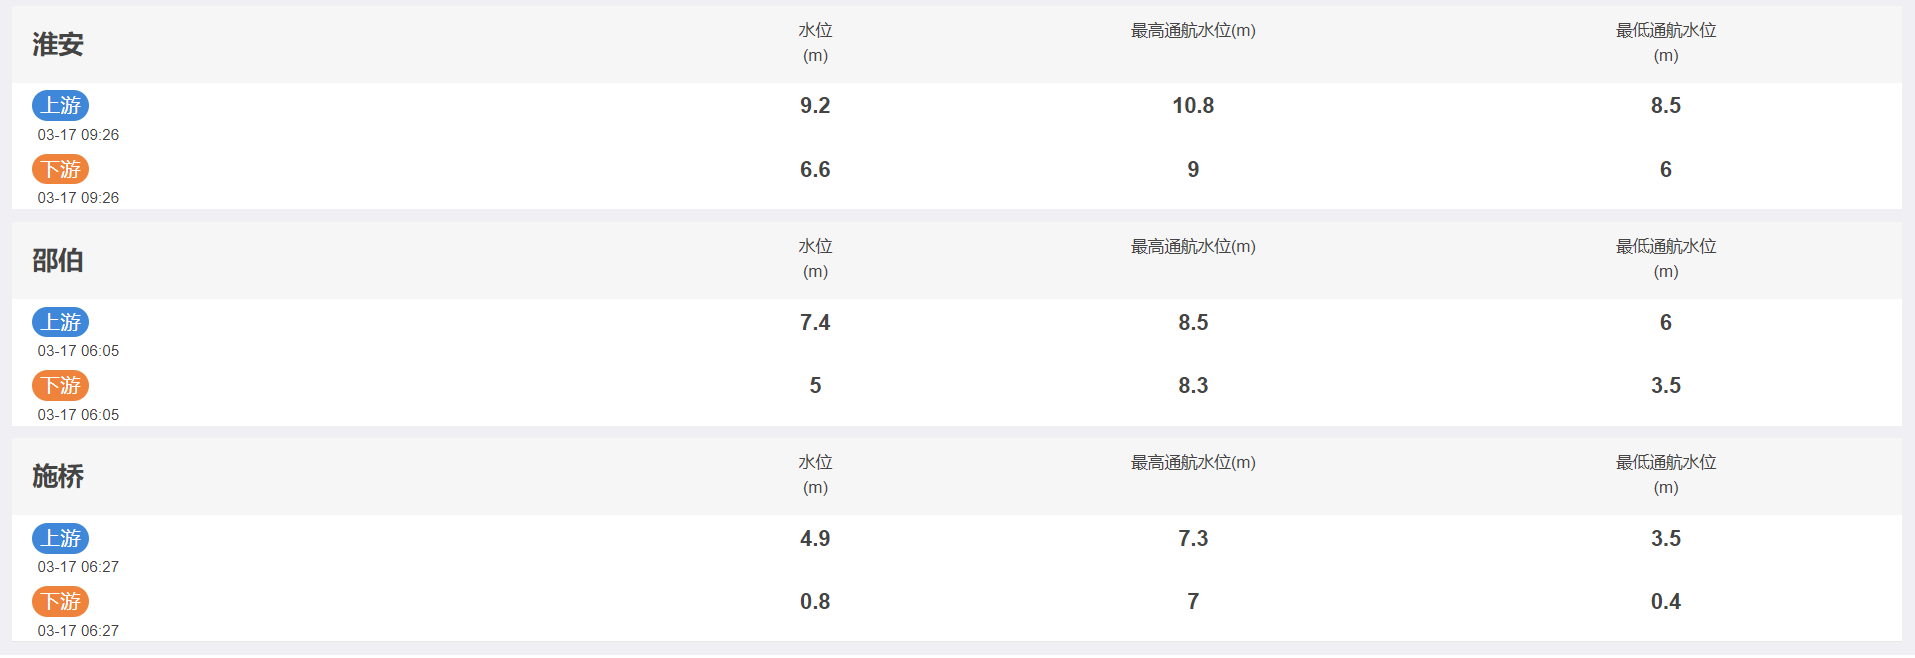Image resolution: width=1915 pixels, height=658 pixels.
Task: Click the timestamp 03-17 06:05 under 邵伯 上游
Action: click(78, 351)
